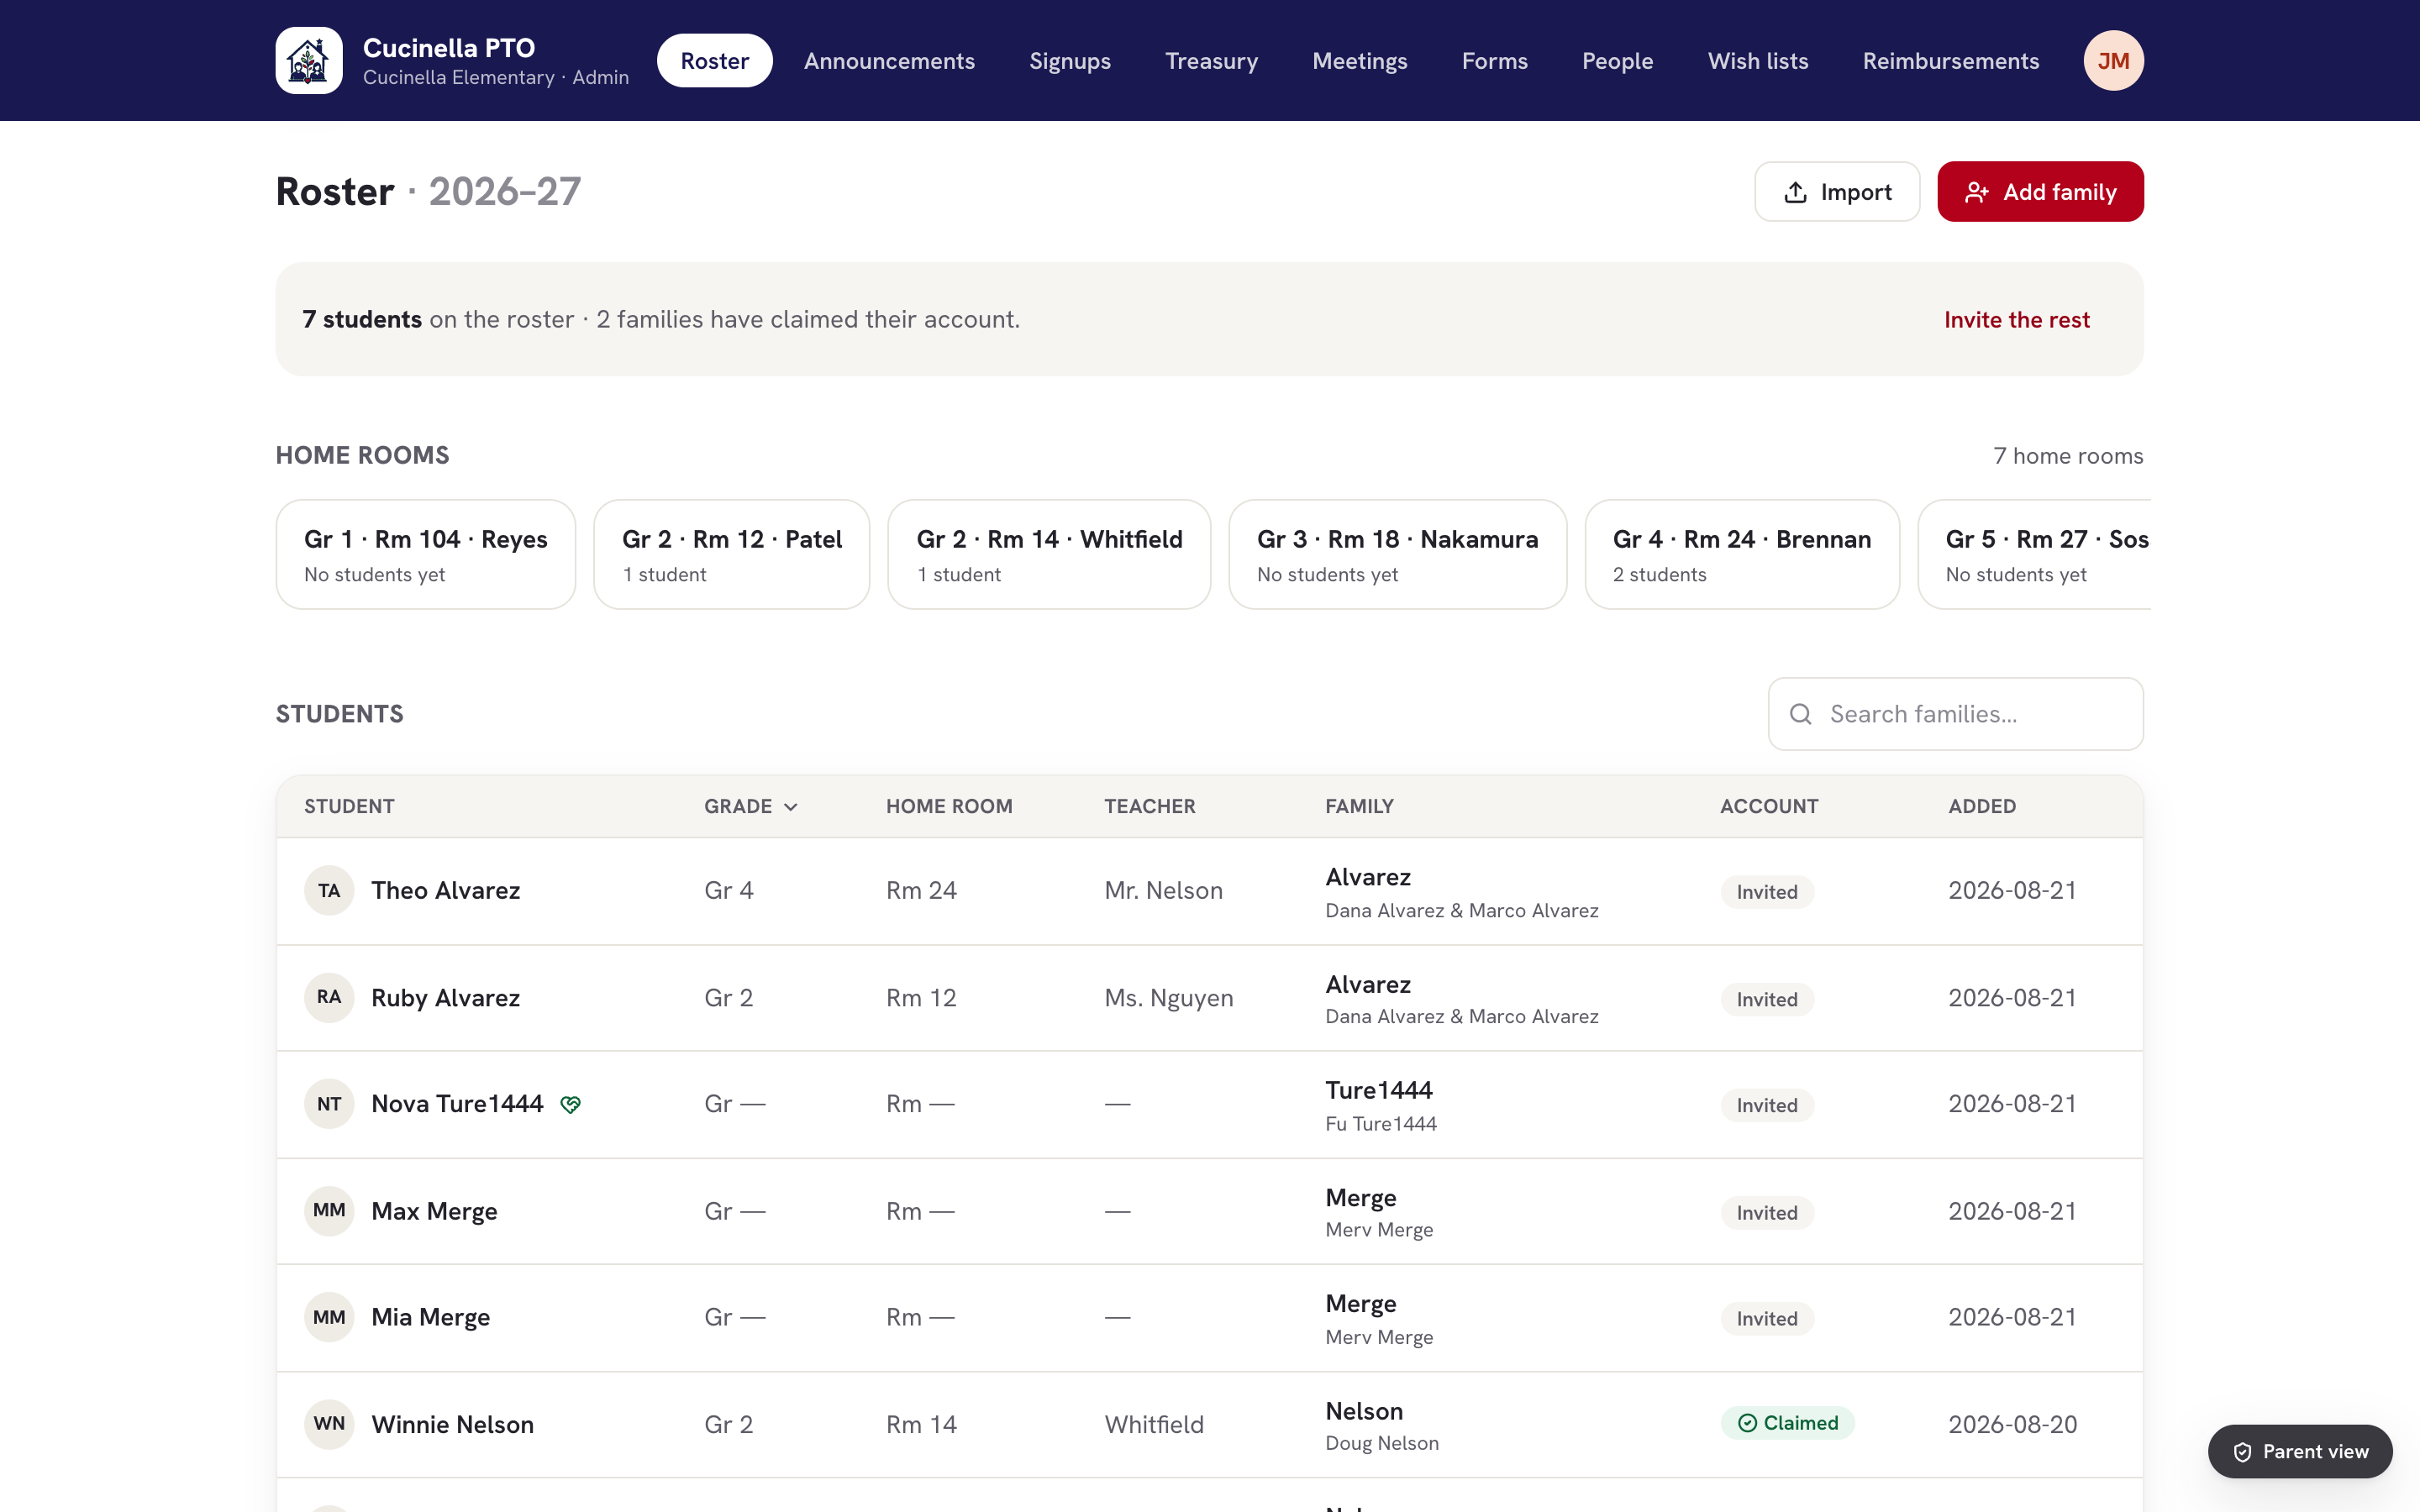This screenshot has height=1512, width=2420.
Task: Open student Nova Ture1444
Action: point(457,1104)
